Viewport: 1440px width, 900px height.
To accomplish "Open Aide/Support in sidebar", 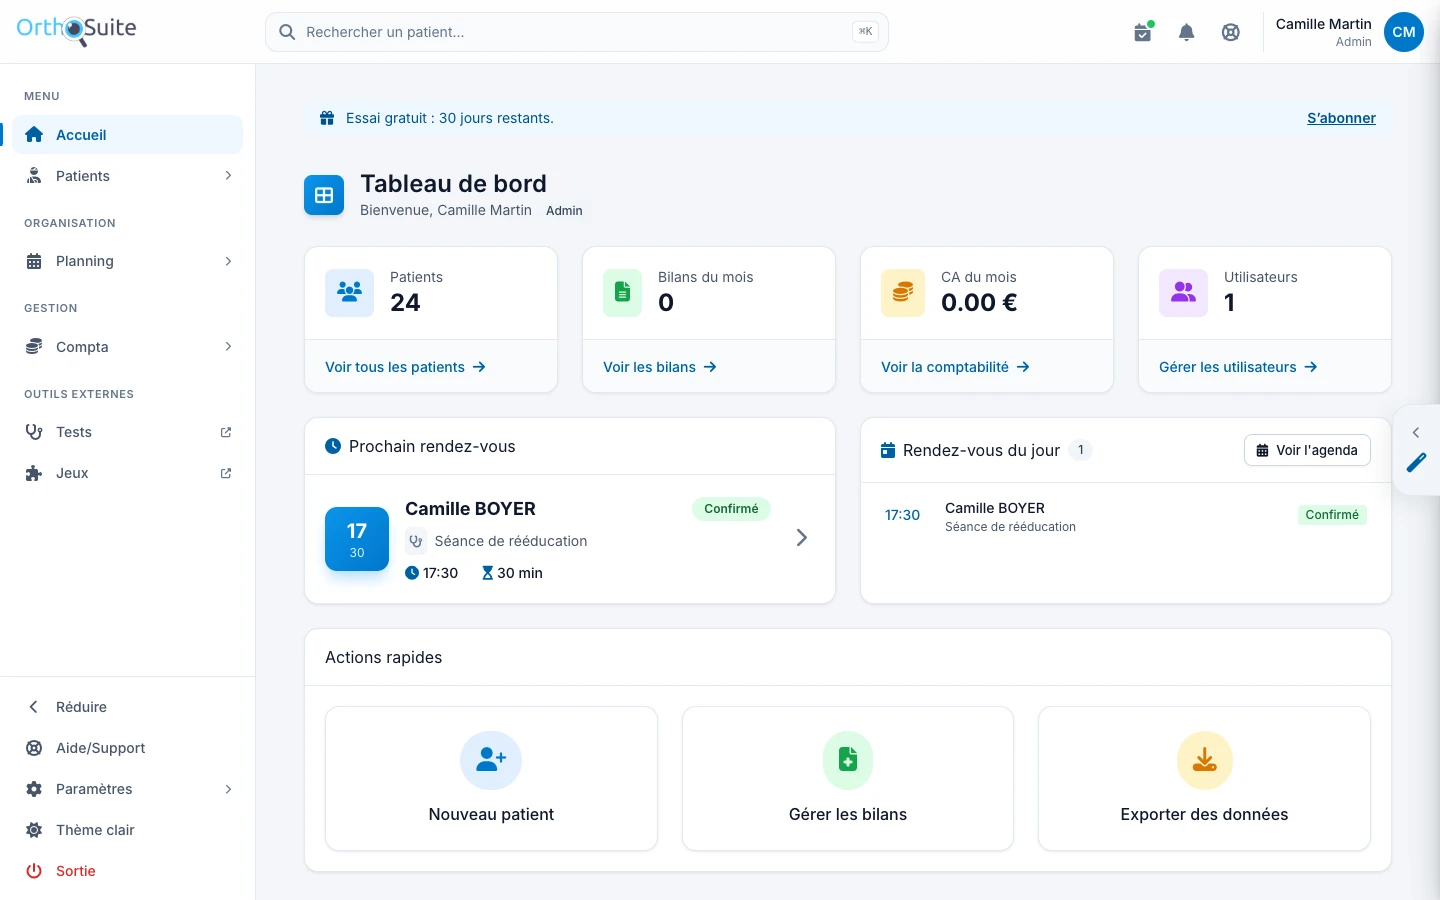I will (127, 748).
